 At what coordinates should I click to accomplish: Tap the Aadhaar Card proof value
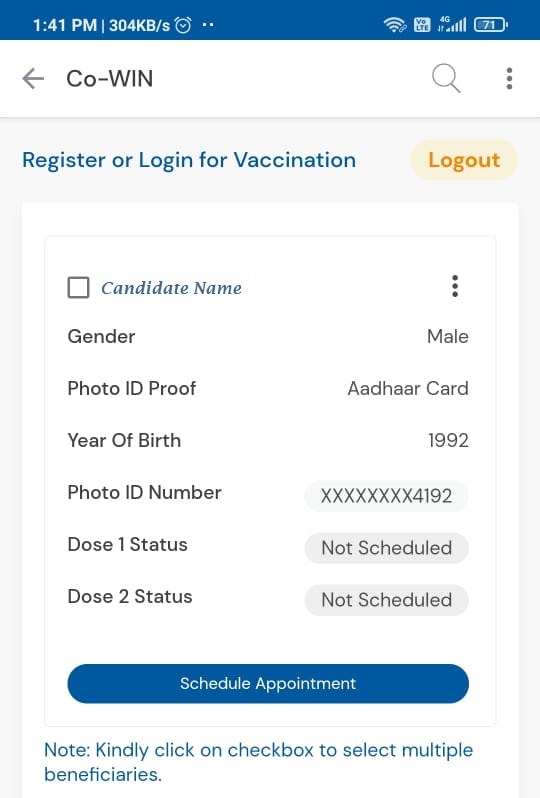click(x=408, y=388)
